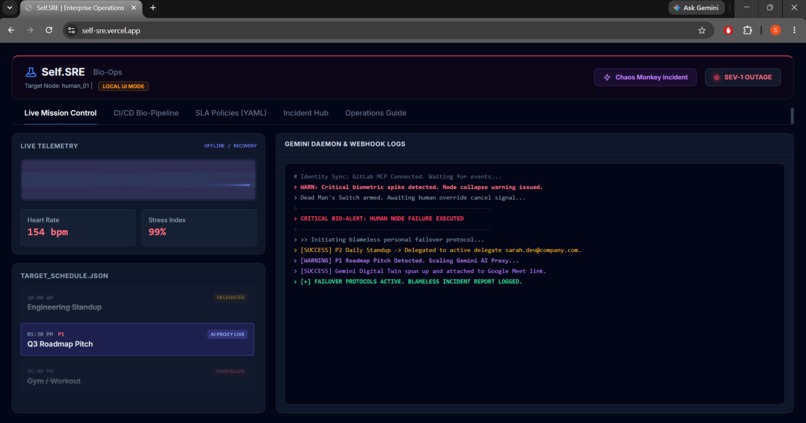Click the OFFLINE / RECOVERY status label
This screenshot has height=423, width=806.
tap(230, 146)
